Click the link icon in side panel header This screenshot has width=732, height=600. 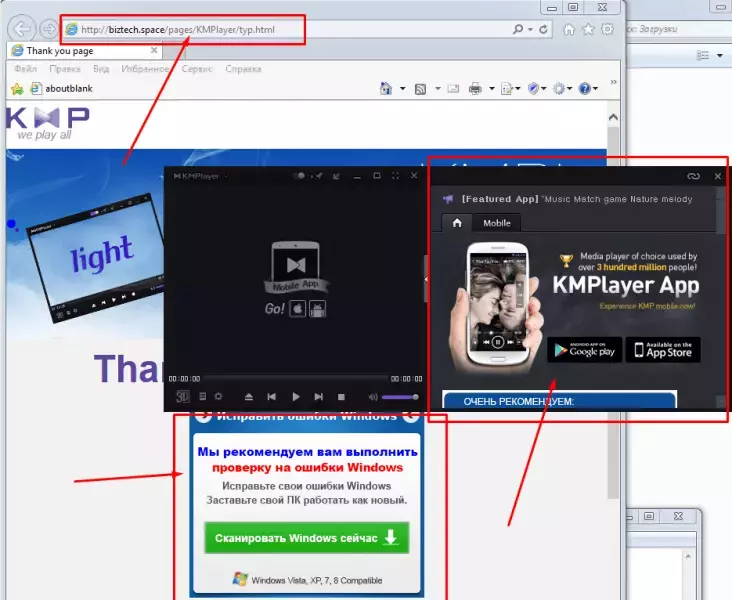(693, 176)
